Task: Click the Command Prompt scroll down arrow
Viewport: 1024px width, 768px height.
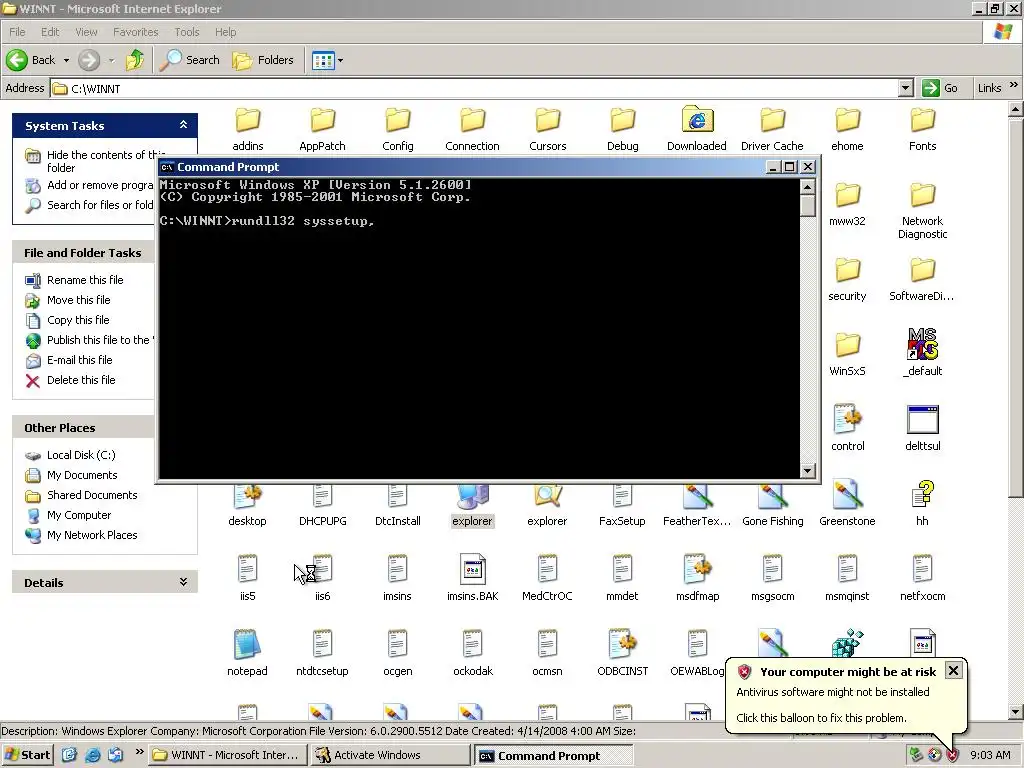Action: click(807, 470)
